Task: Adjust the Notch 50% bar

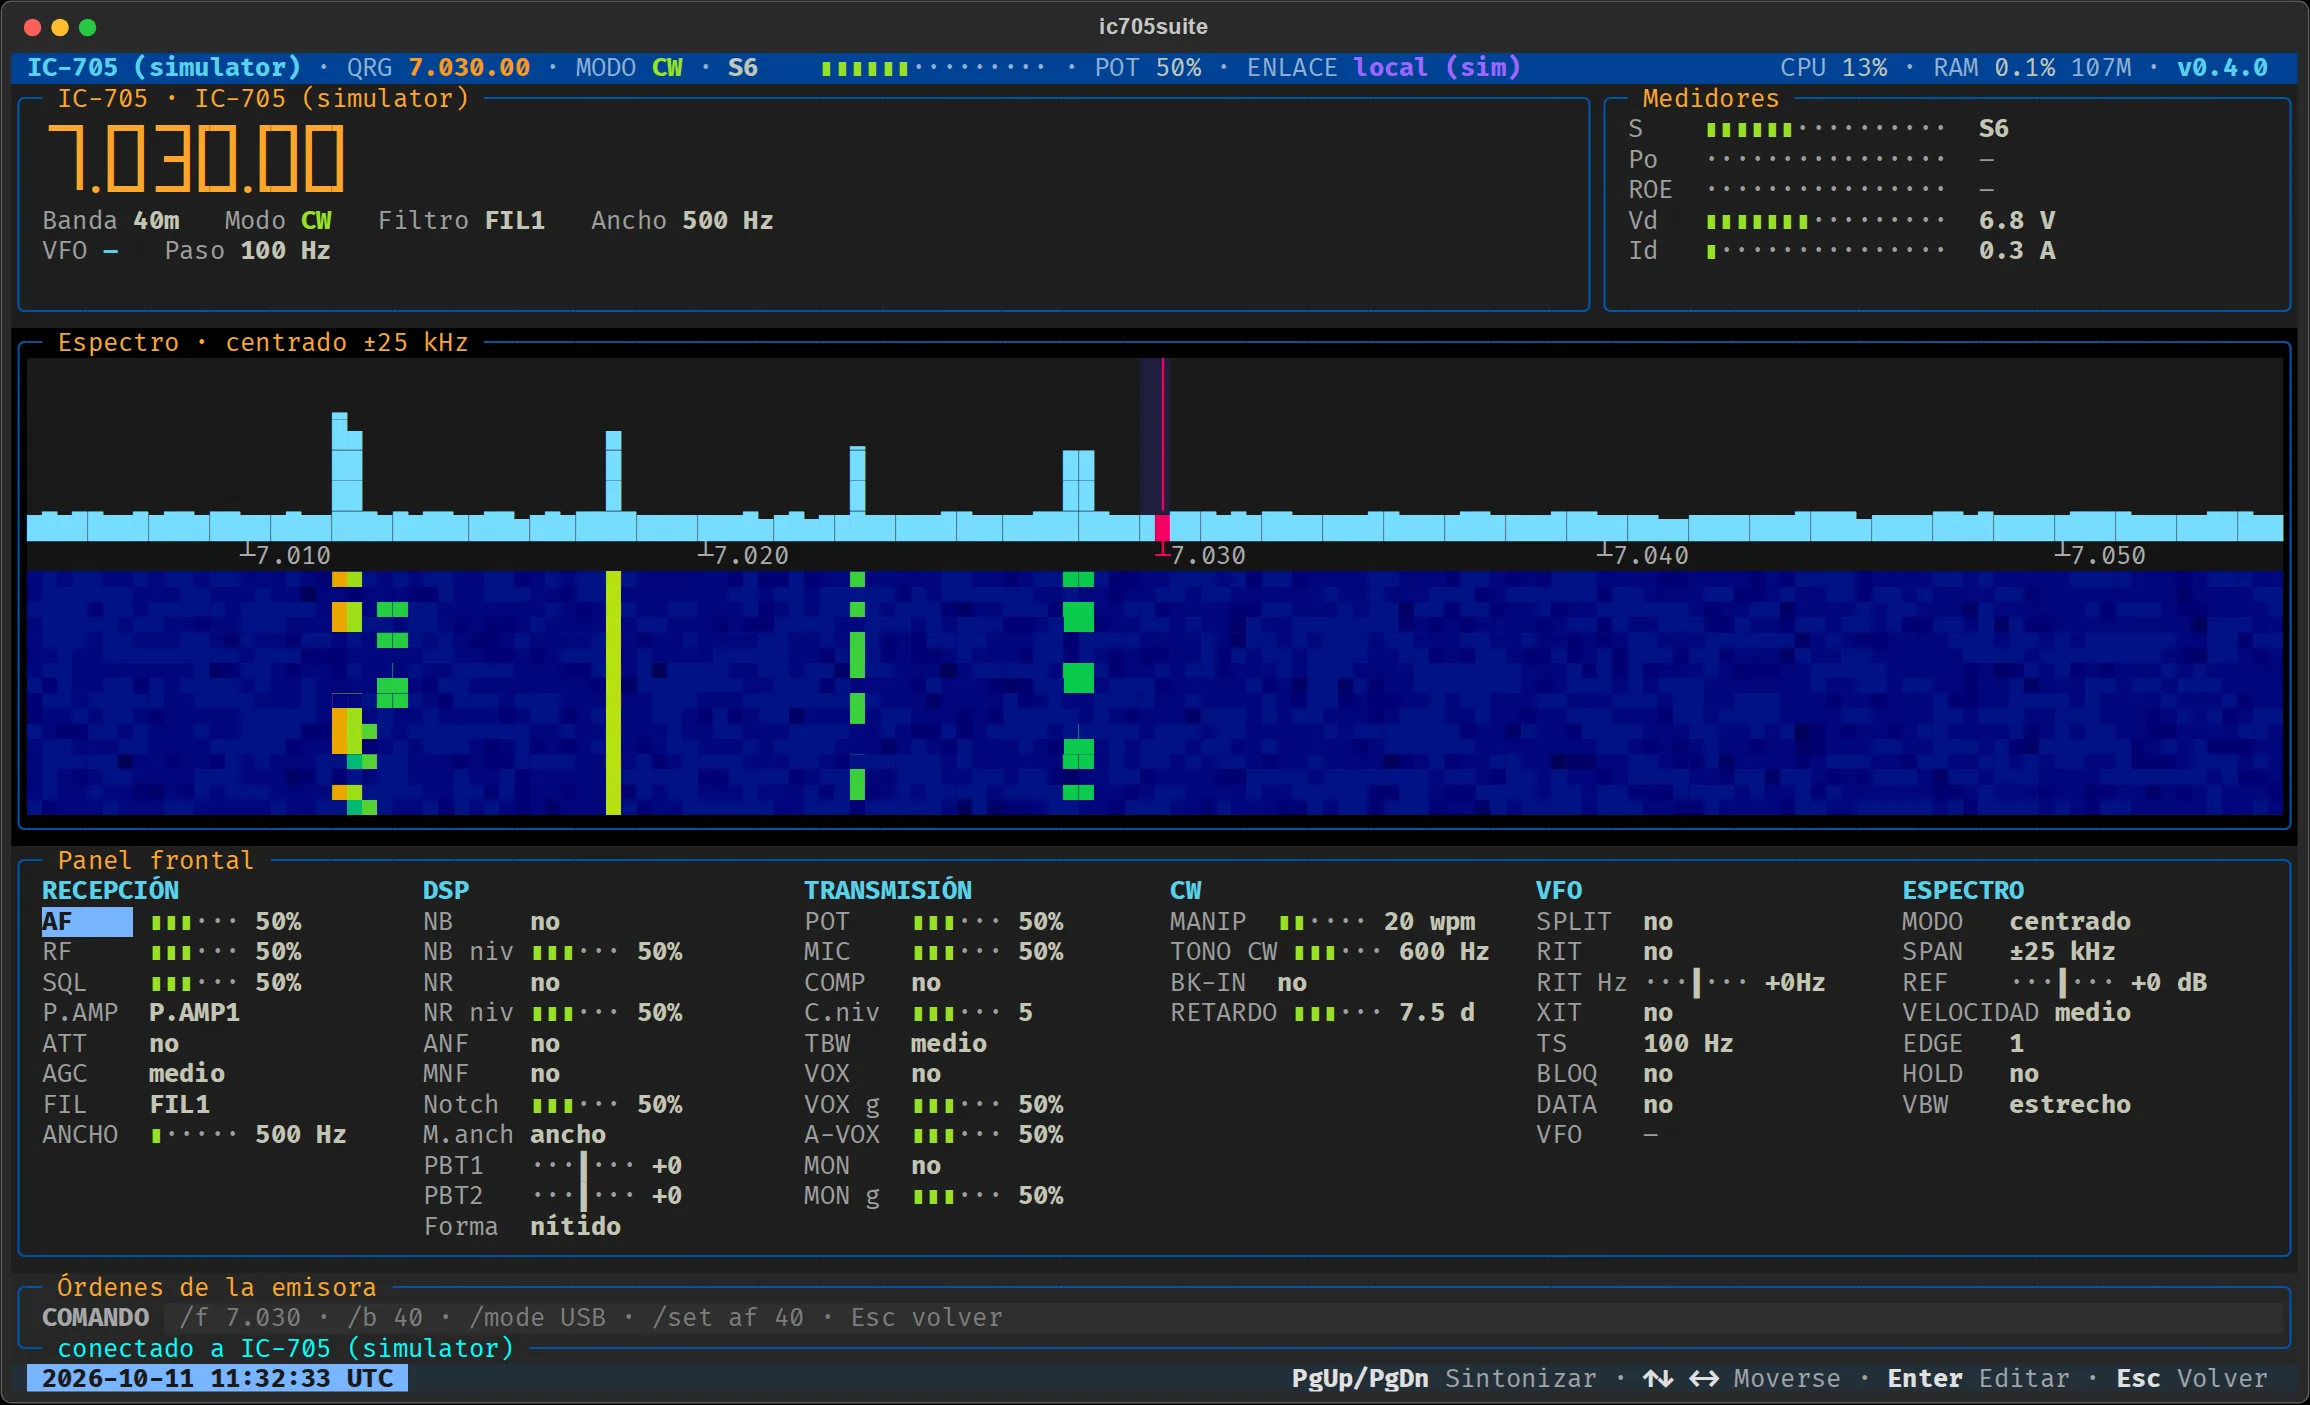Action: coord(575,1104)
